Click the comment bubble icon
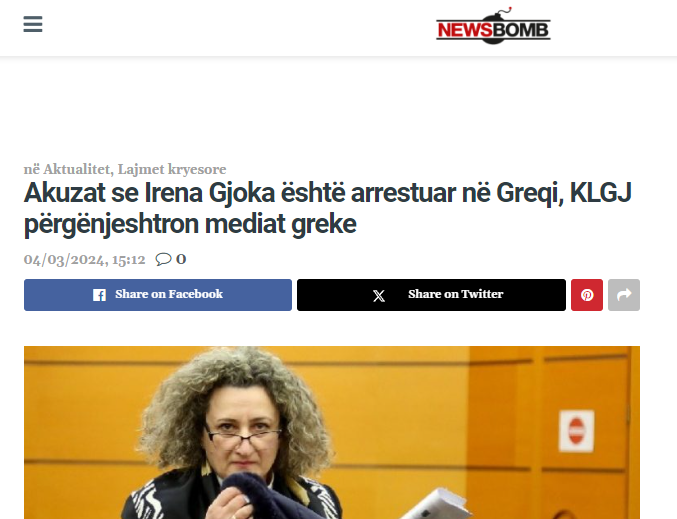The width and height of the screenshot is (677, 519). click(x=163, y=259)
